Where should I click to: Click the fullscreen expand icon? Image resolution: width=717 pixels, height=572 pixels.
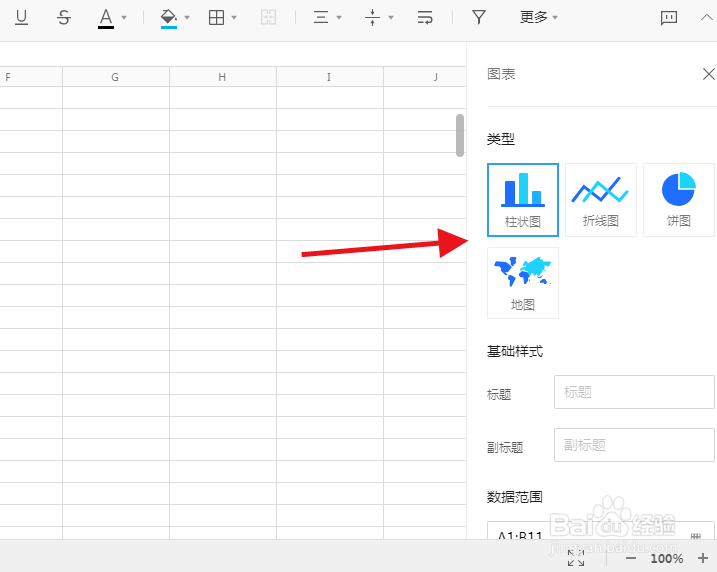[x=576, y=558]
